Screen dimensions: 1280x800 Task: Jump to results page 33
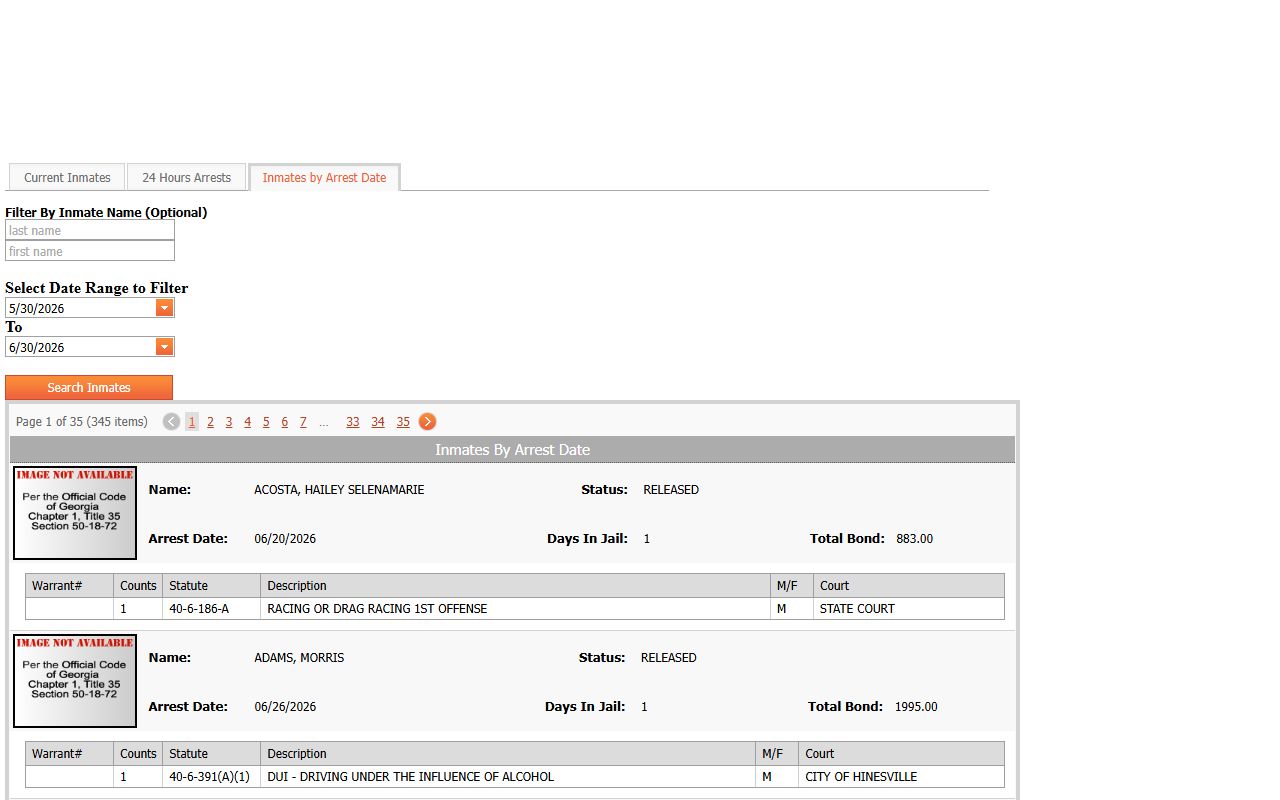click(353, 422)
